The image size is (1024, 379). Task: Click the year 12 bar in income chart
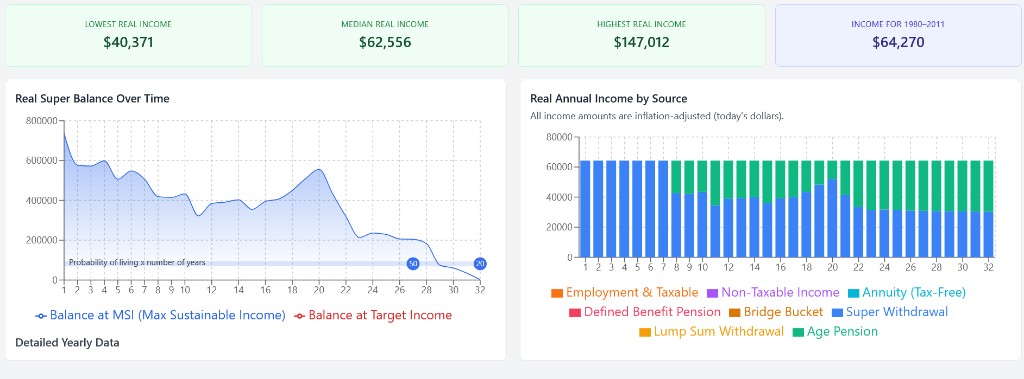coord(728,208)
